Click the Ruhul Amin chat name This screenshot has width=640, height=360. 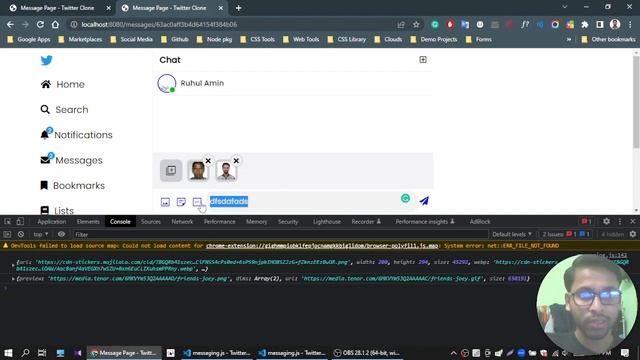(202, 83)
